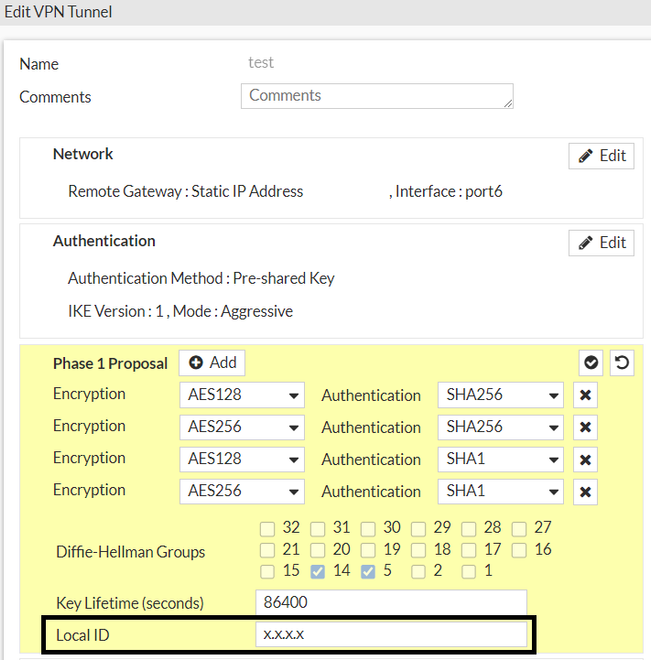Edit the Authentication section

(x=601, y=242)
